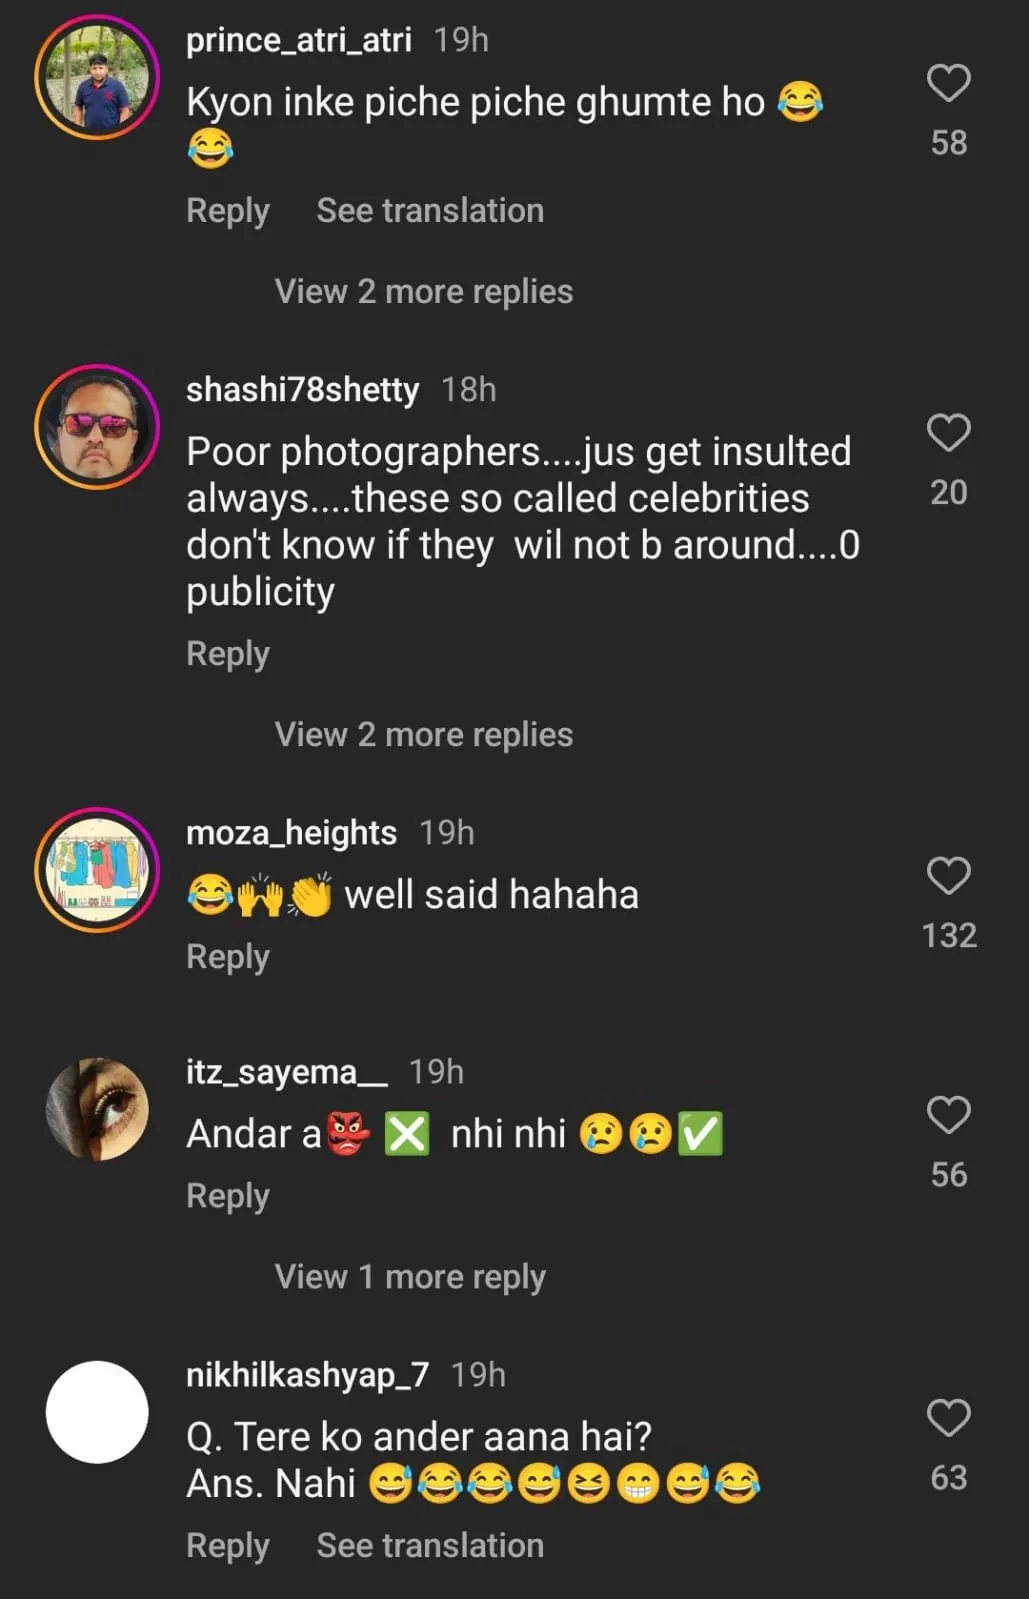Tap nikhilkashyap_7's blank white avatar

click(x=97, y=1412)
